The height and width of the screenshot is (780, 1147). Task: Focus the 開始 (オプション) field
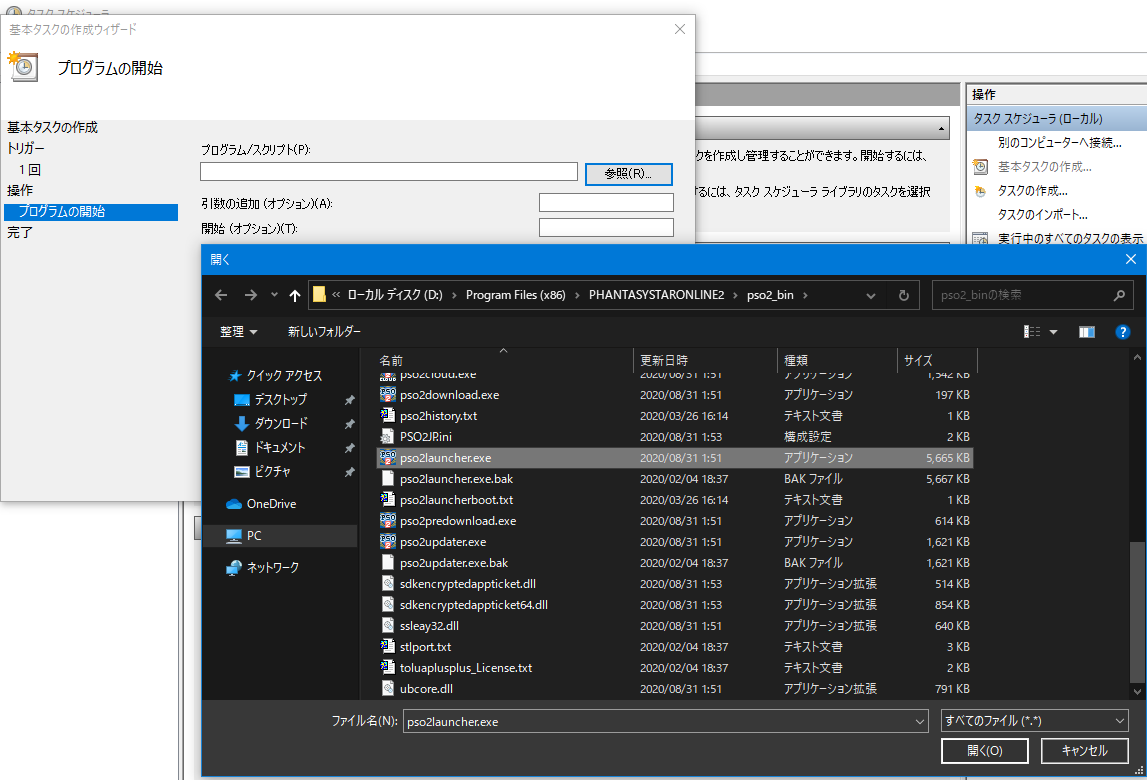tap(606, 228)
